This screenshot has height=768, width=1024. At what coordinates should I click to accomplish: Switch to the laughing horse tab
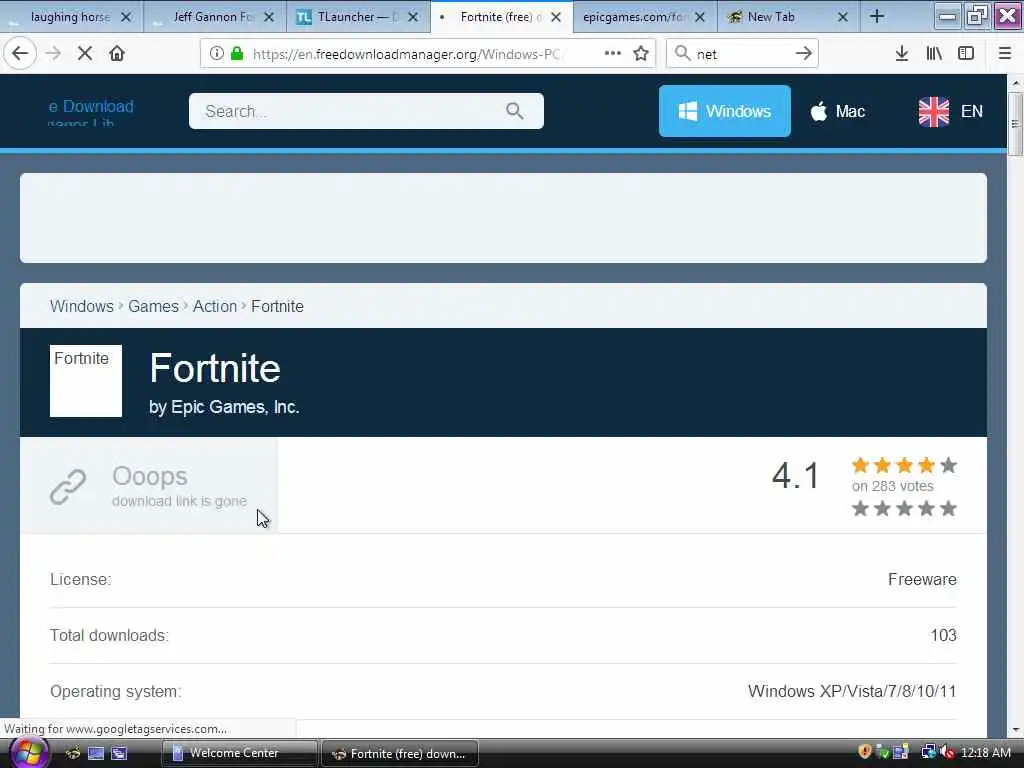(71, 17)
